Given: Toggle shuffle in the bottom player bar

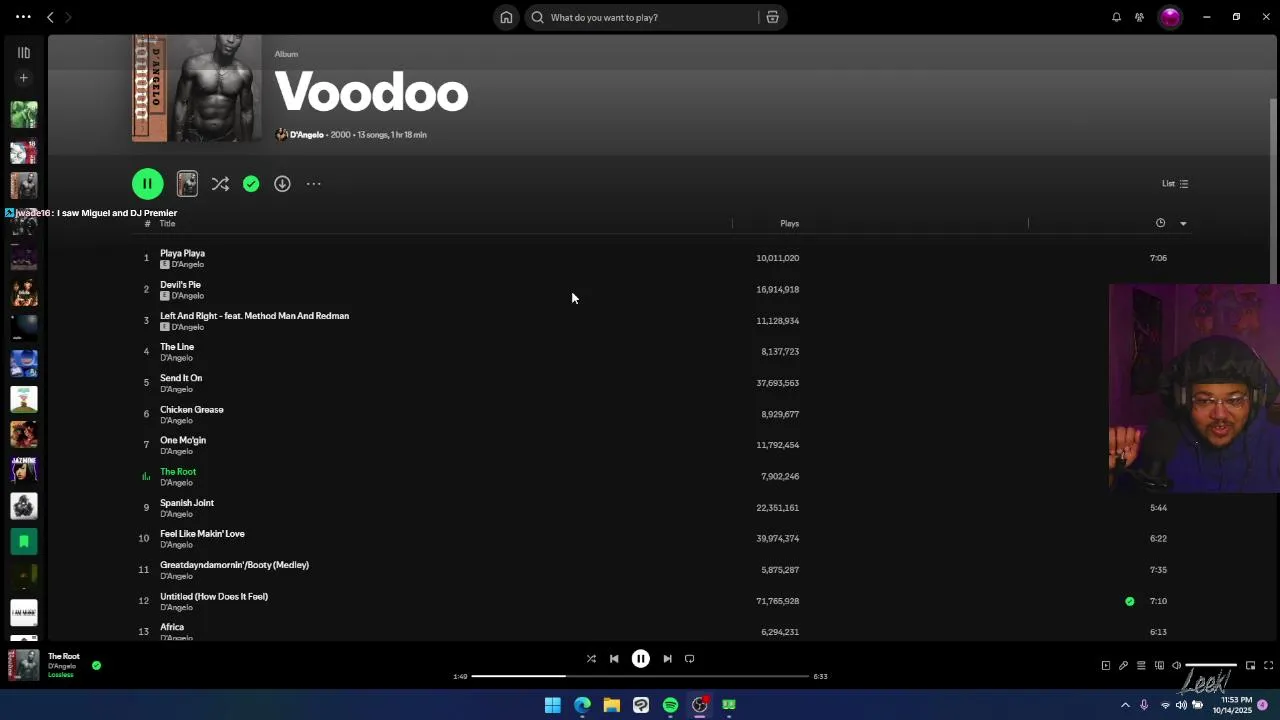Looking at the screenshot, I should coord(591,659).
